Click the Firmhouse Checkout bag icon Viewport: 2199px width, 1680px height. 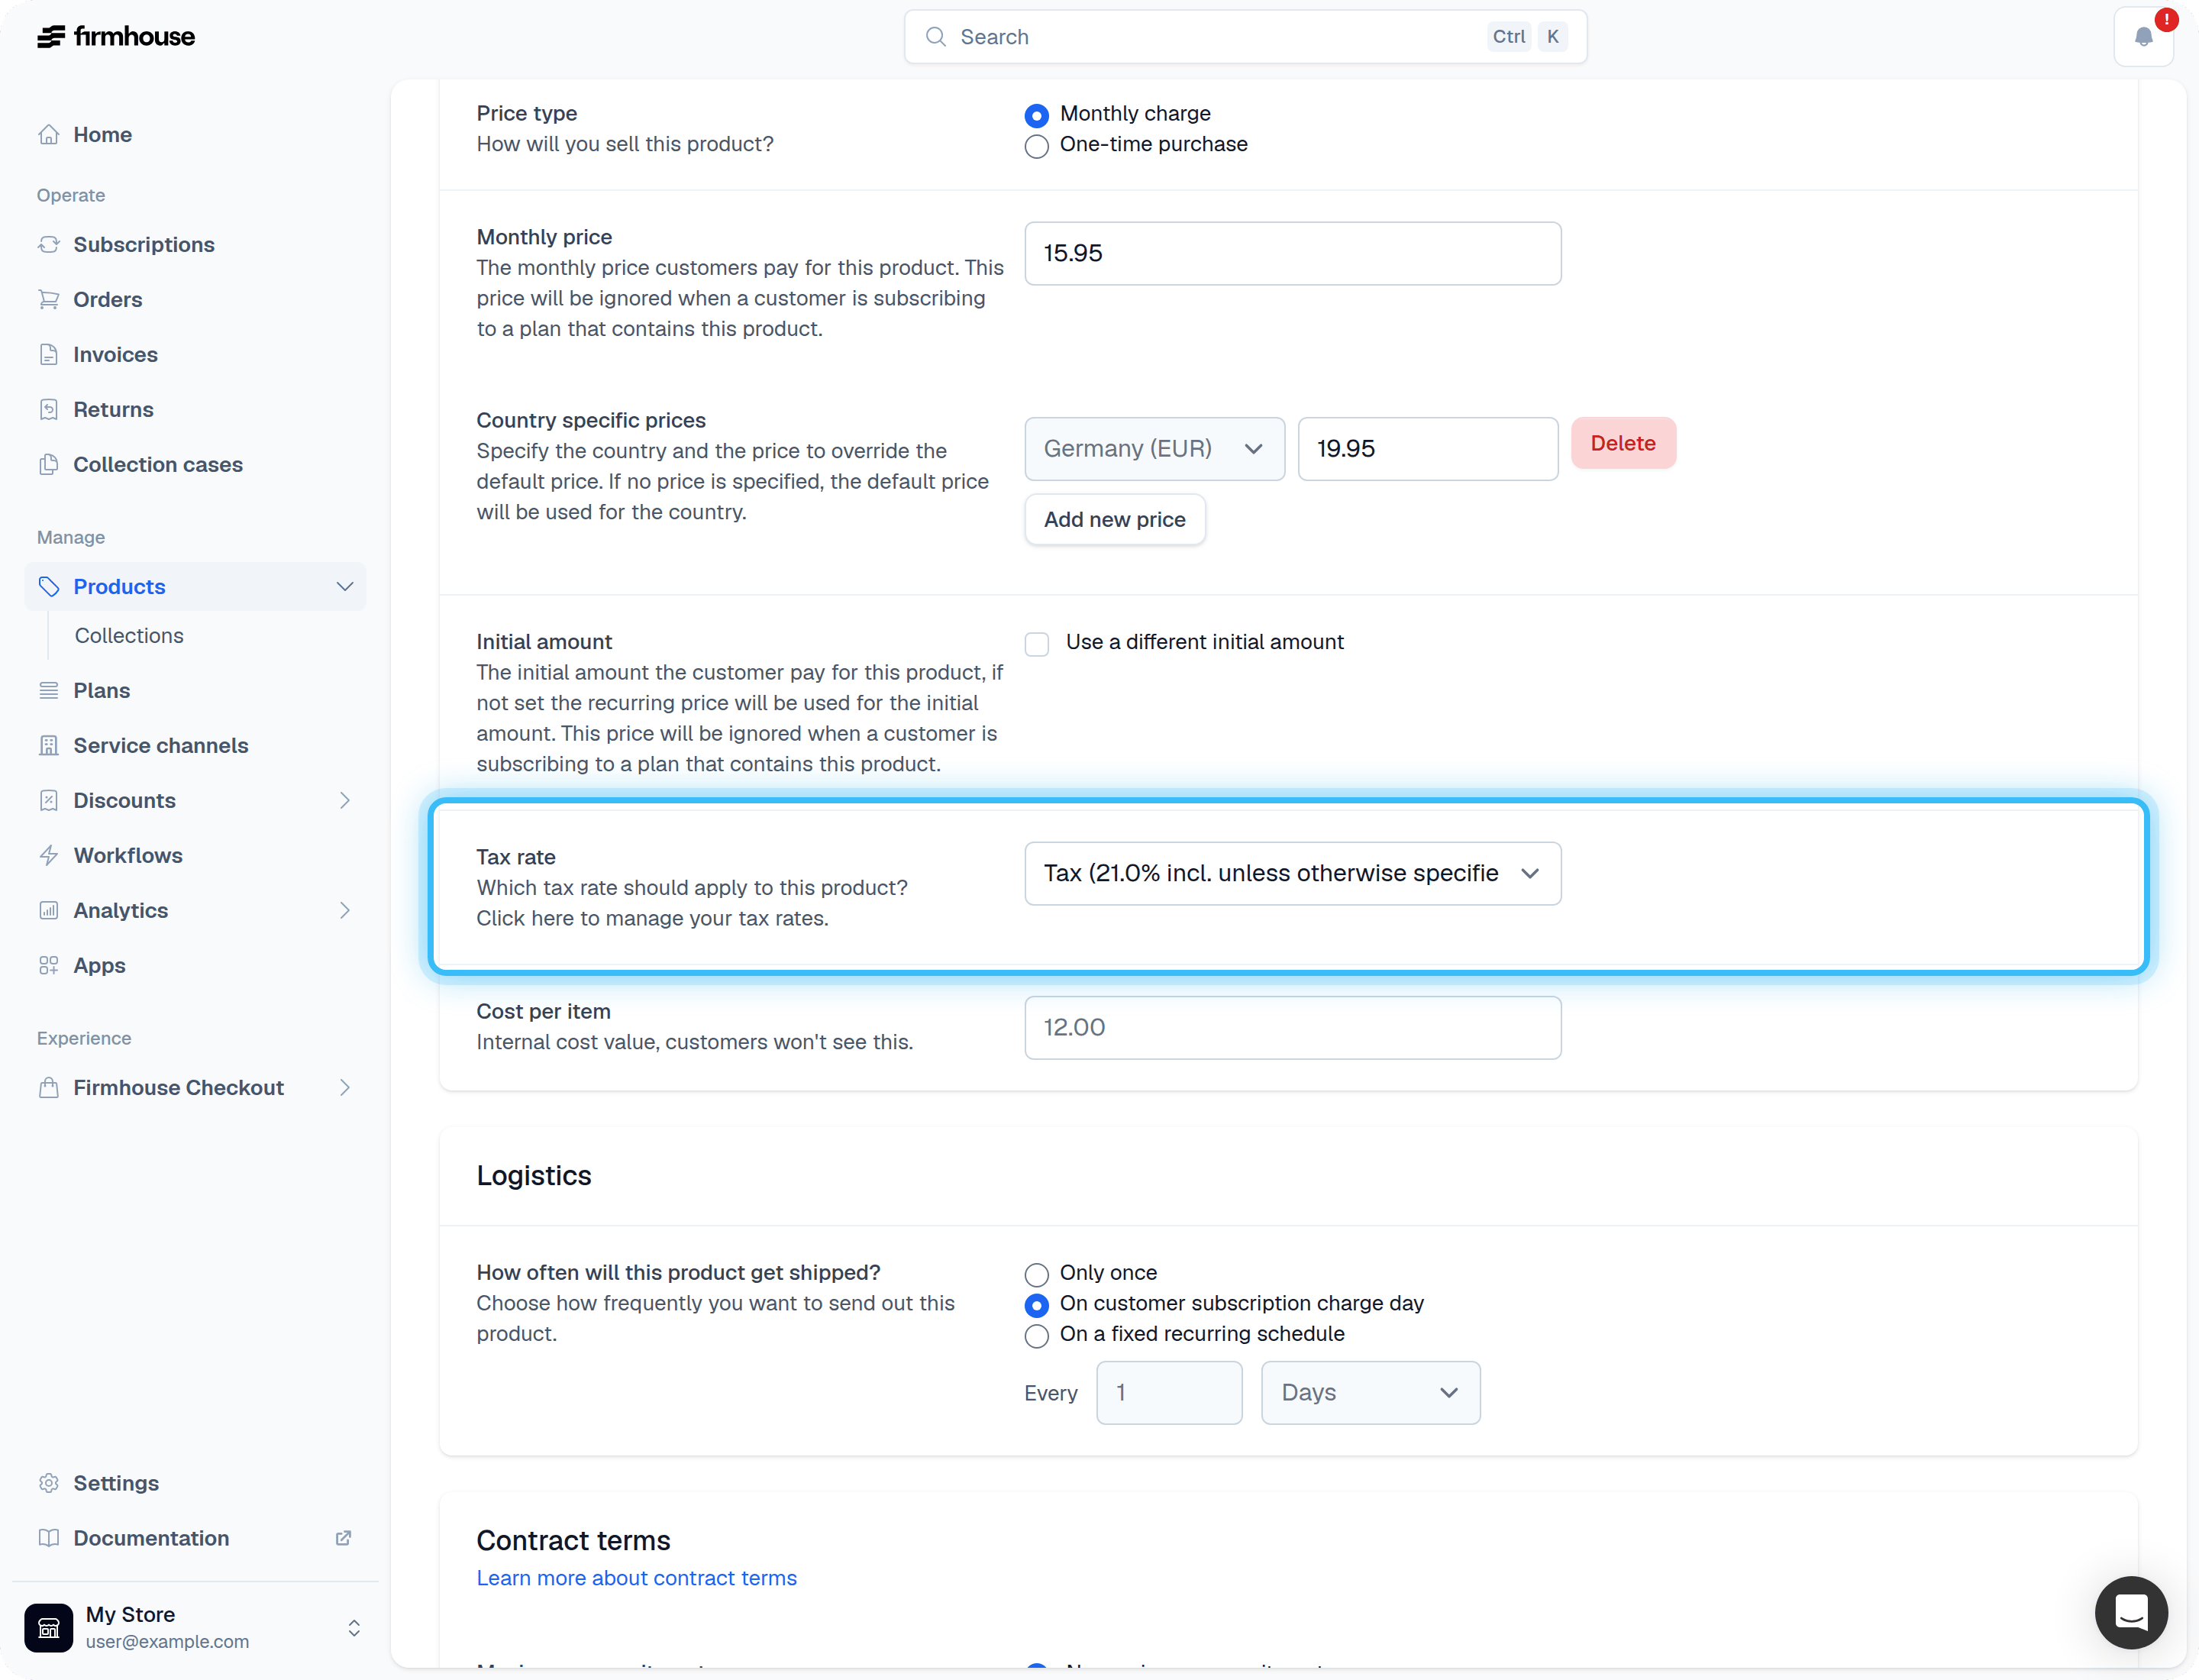point(49,1087)
